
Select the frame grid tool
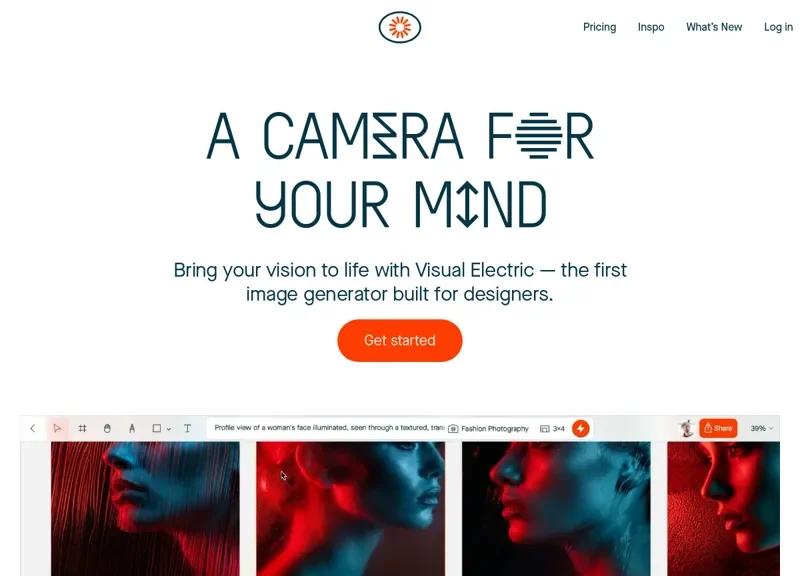(82, 429)
